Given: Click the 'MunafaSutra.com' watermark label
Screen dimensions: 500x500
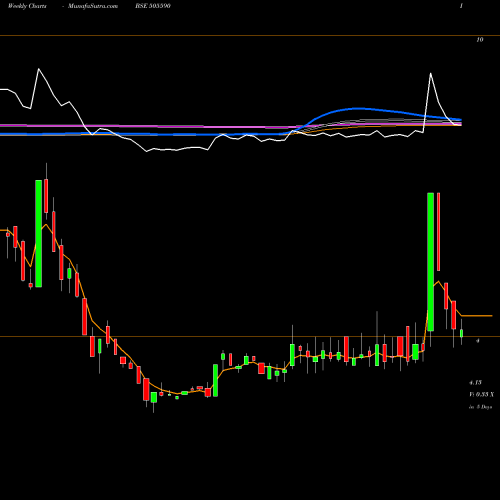Looking at the screenshot, I should coord(93,6).
